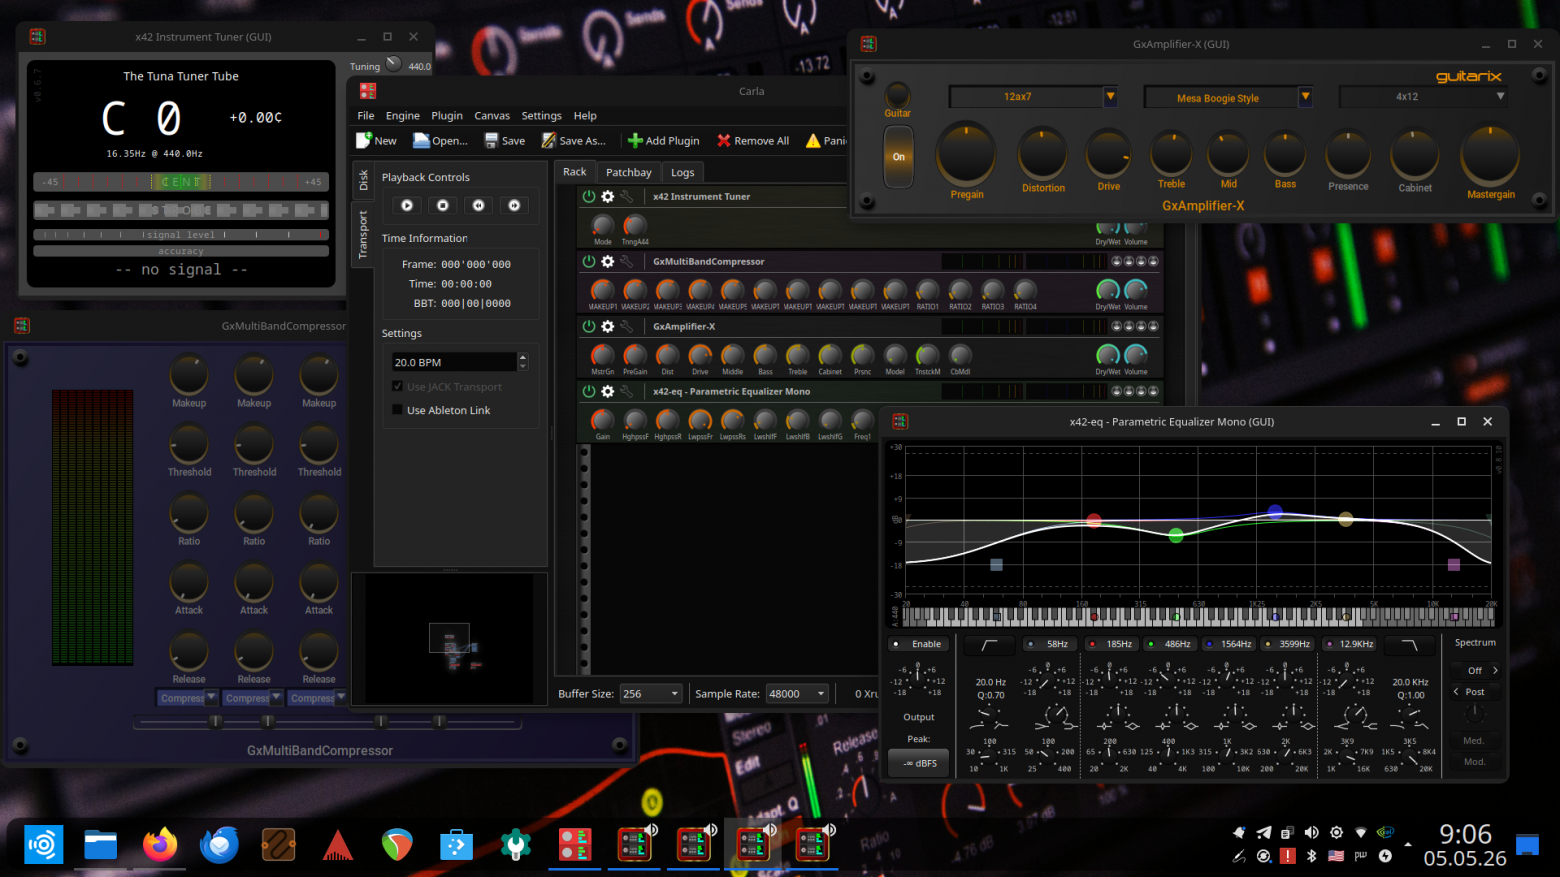Click wrench icon on x42 Instrument Tuner row
The width and height of the screenshot is (1560, 877).
tap(627, 197)
